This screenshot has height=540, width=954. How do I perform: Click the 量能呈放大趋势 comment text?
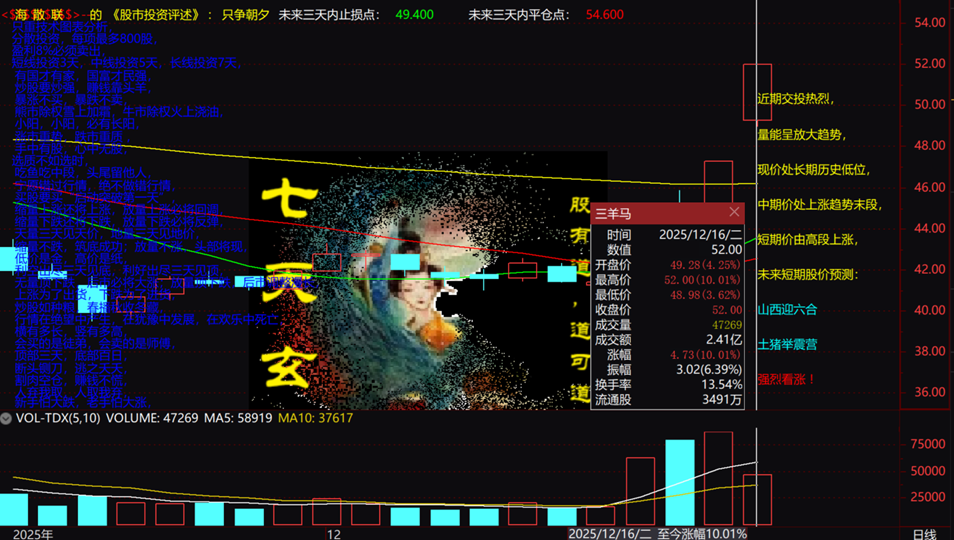click(x=802, y=134)
